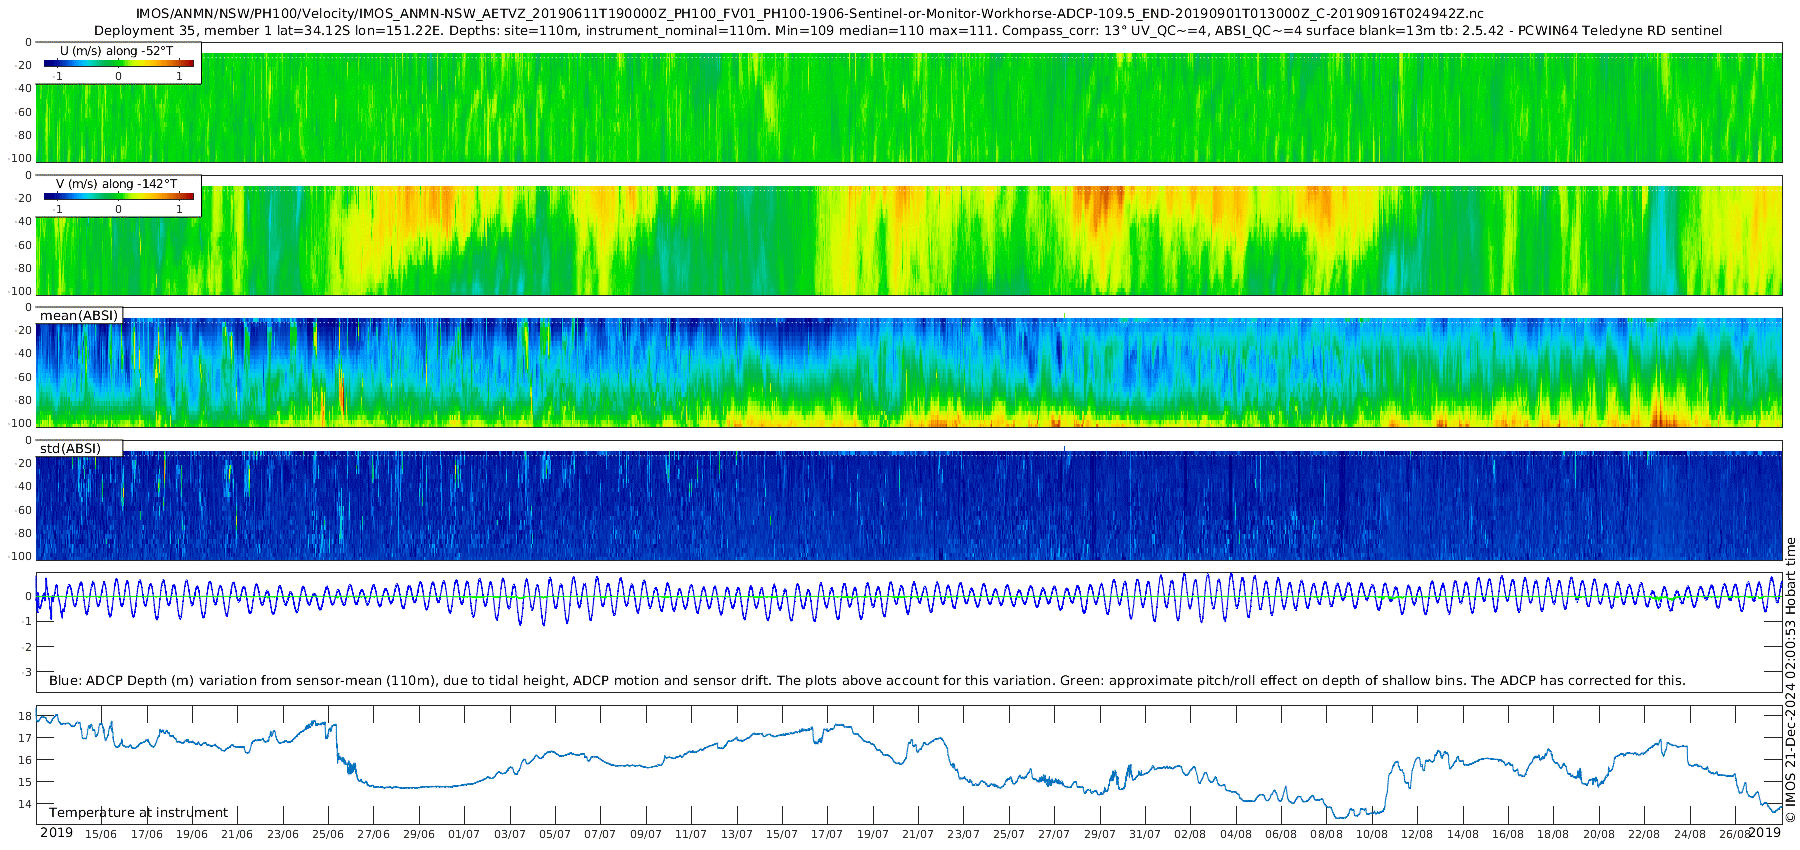Image resolution: width=1800 pixels, height=850 pixels.
Task: Choose the 26/08 date tick label
Action: (x=1734, y=834)
